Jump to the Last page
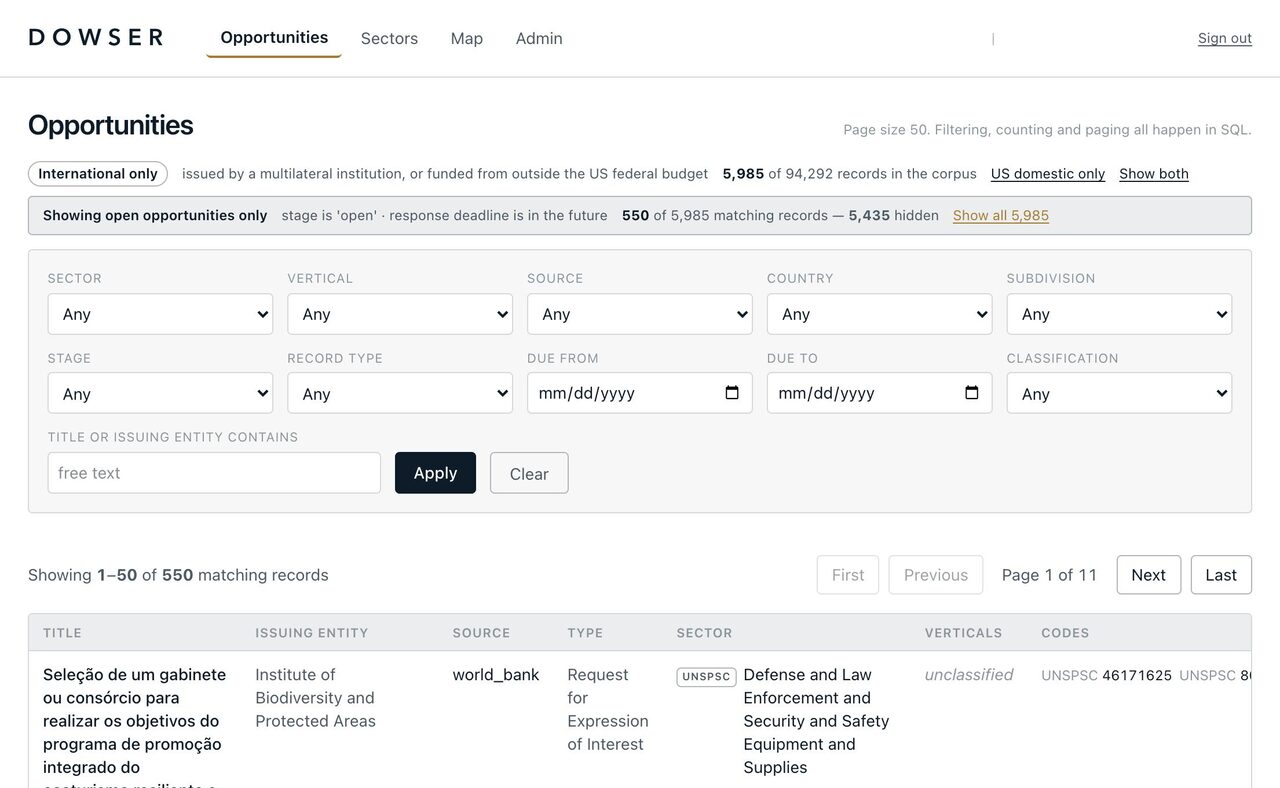 (1221, 575)
